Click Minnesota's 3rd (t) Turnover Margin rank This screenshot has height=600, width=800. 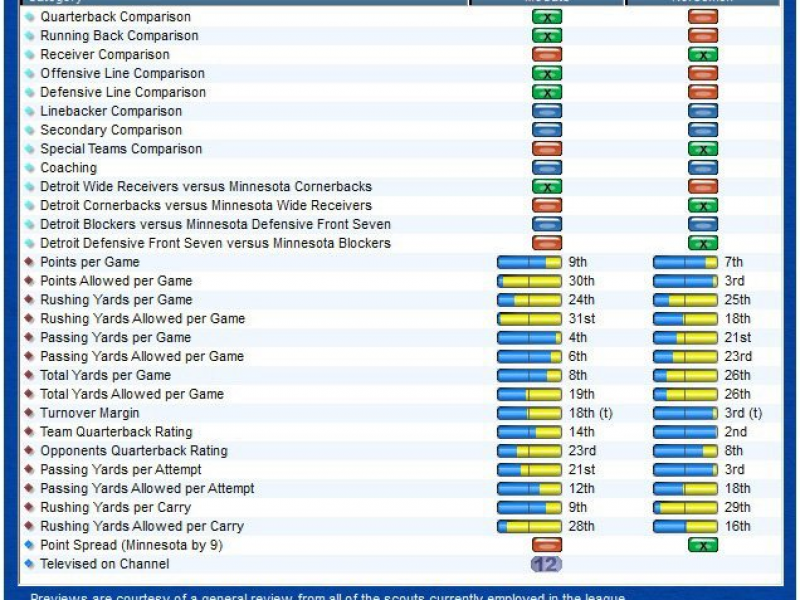pyautogui.click(x=743, y=413)
